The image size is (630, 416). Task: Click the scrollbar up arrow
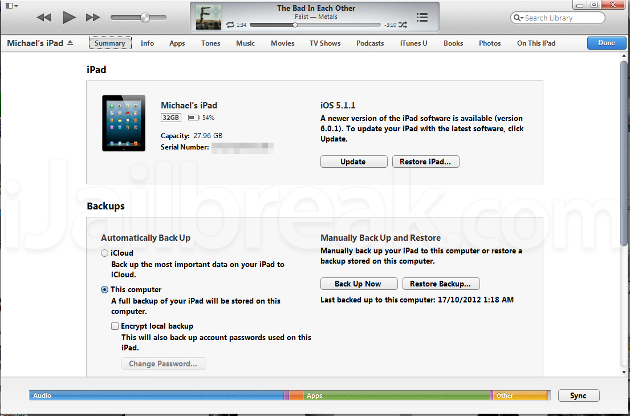624,55
